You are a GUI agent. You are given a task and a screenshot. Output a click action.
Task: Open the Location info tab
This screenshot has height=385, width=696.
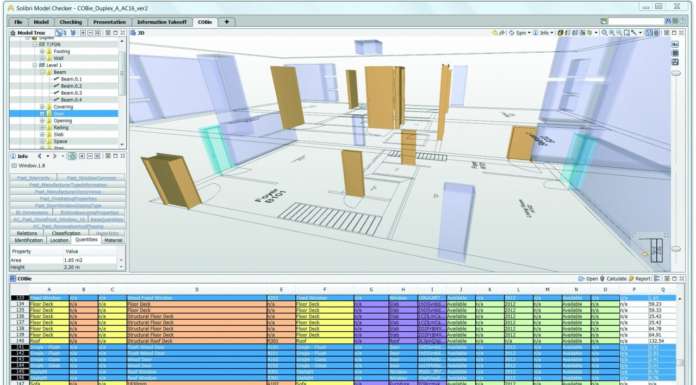[59, 240]
